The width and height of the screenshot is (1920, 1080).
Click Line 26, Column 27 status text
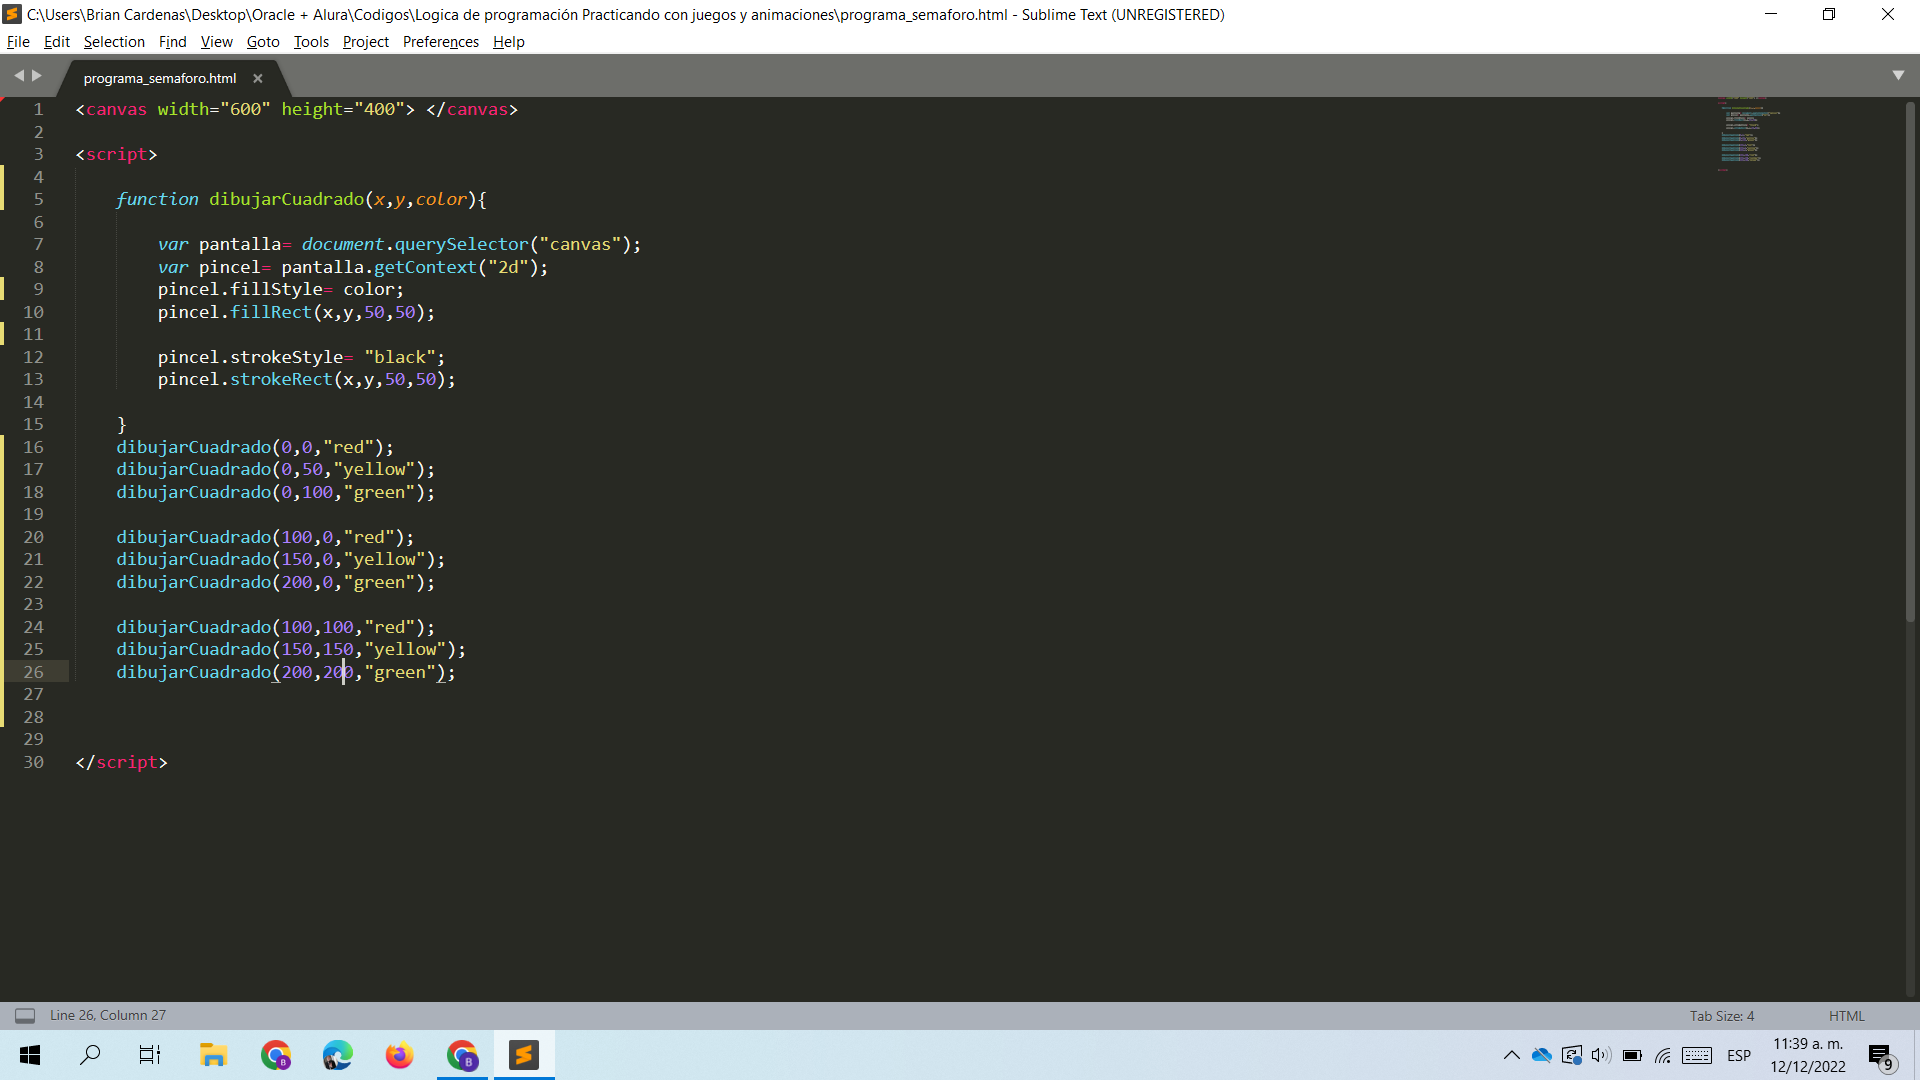pos(108,1015)
